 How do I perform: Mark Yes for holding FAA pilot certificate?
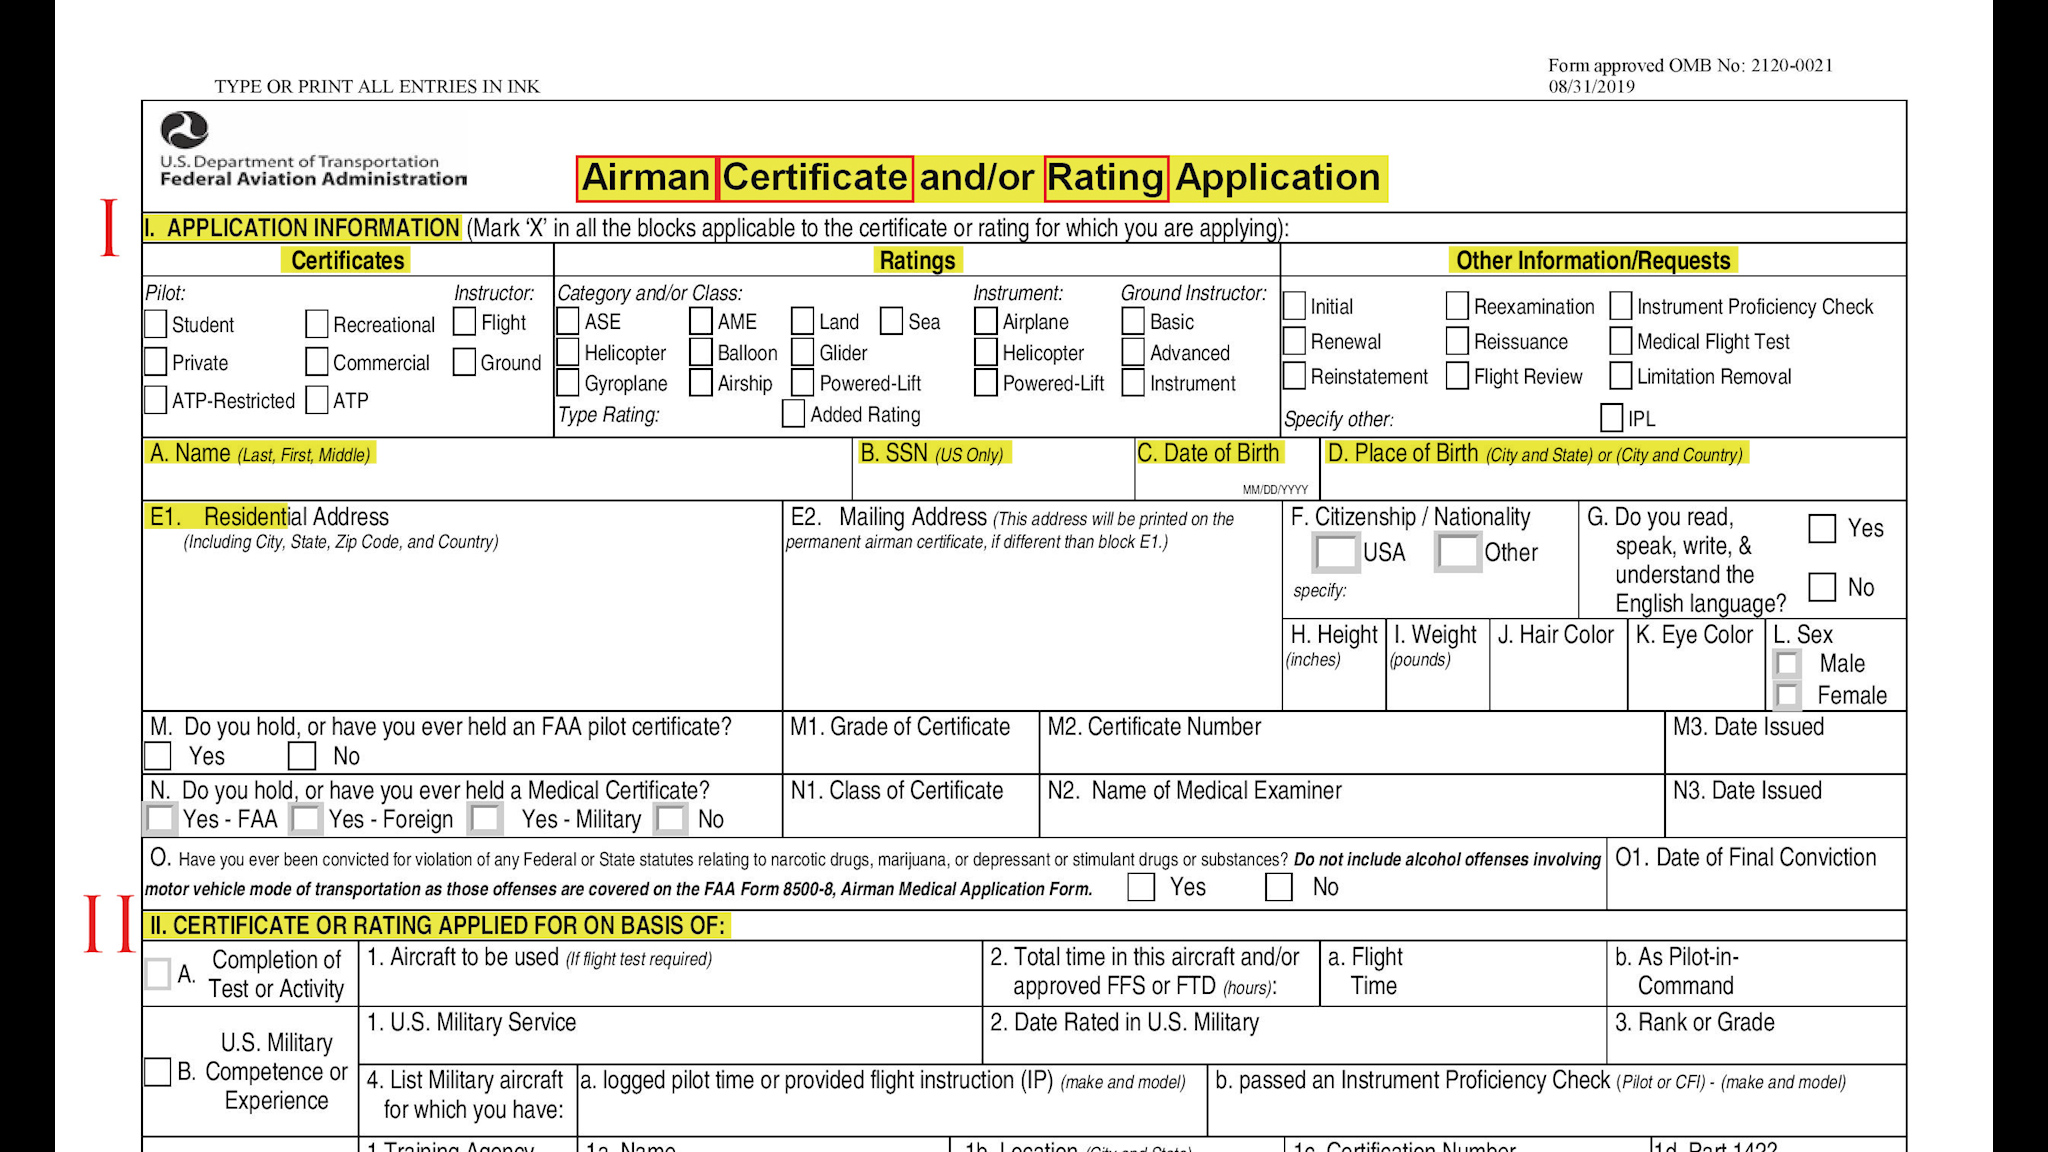158,756
